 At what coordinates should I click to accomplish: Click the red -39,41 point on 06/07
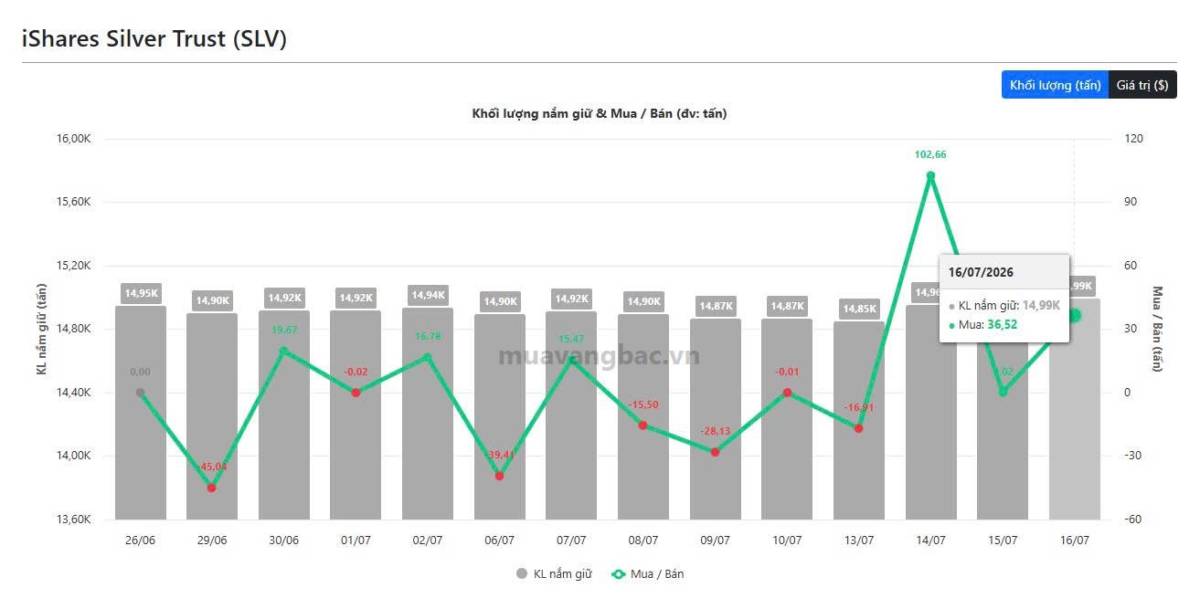499,476
